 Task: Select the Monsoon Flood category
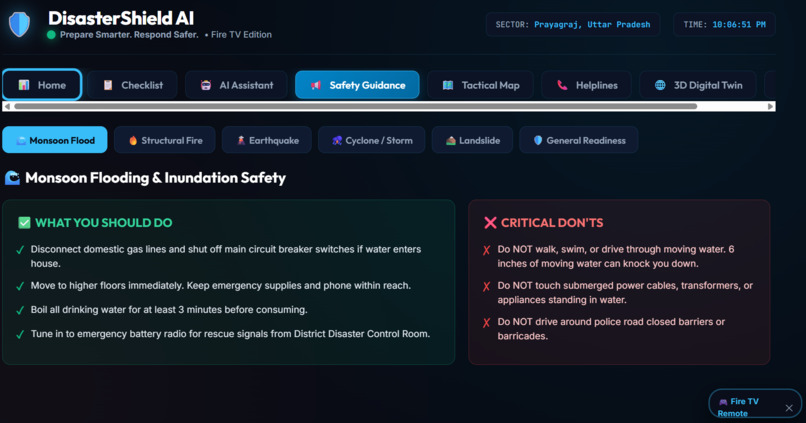click(55, 140)
